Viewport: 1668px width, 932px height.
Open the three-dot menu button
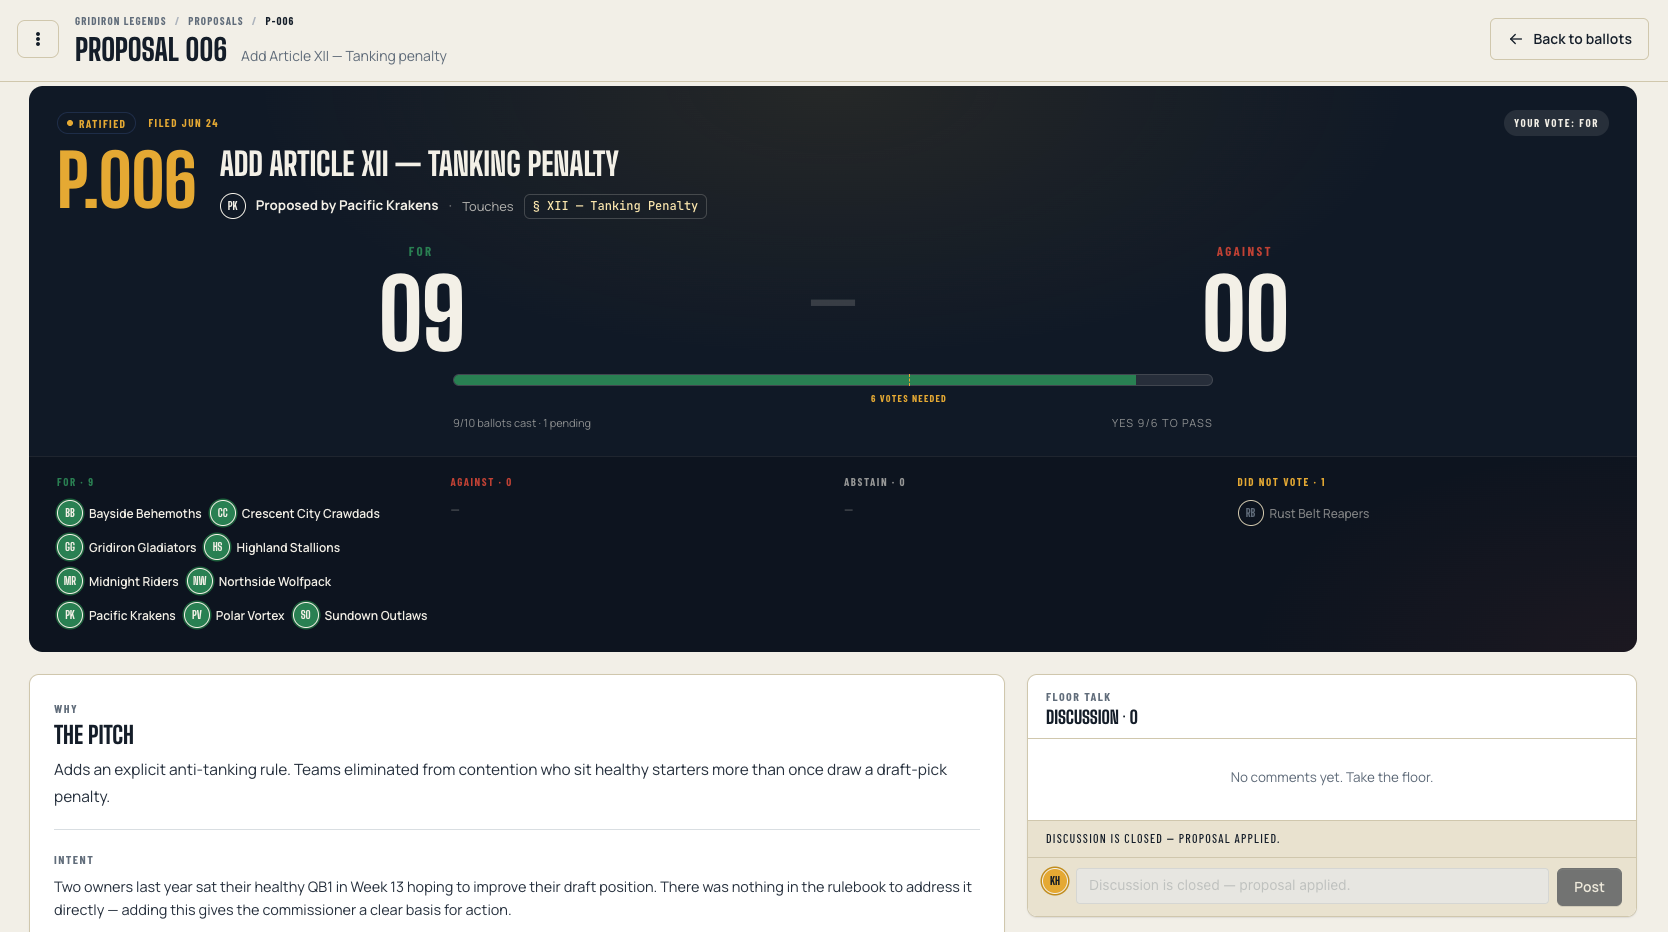[38, 39]
